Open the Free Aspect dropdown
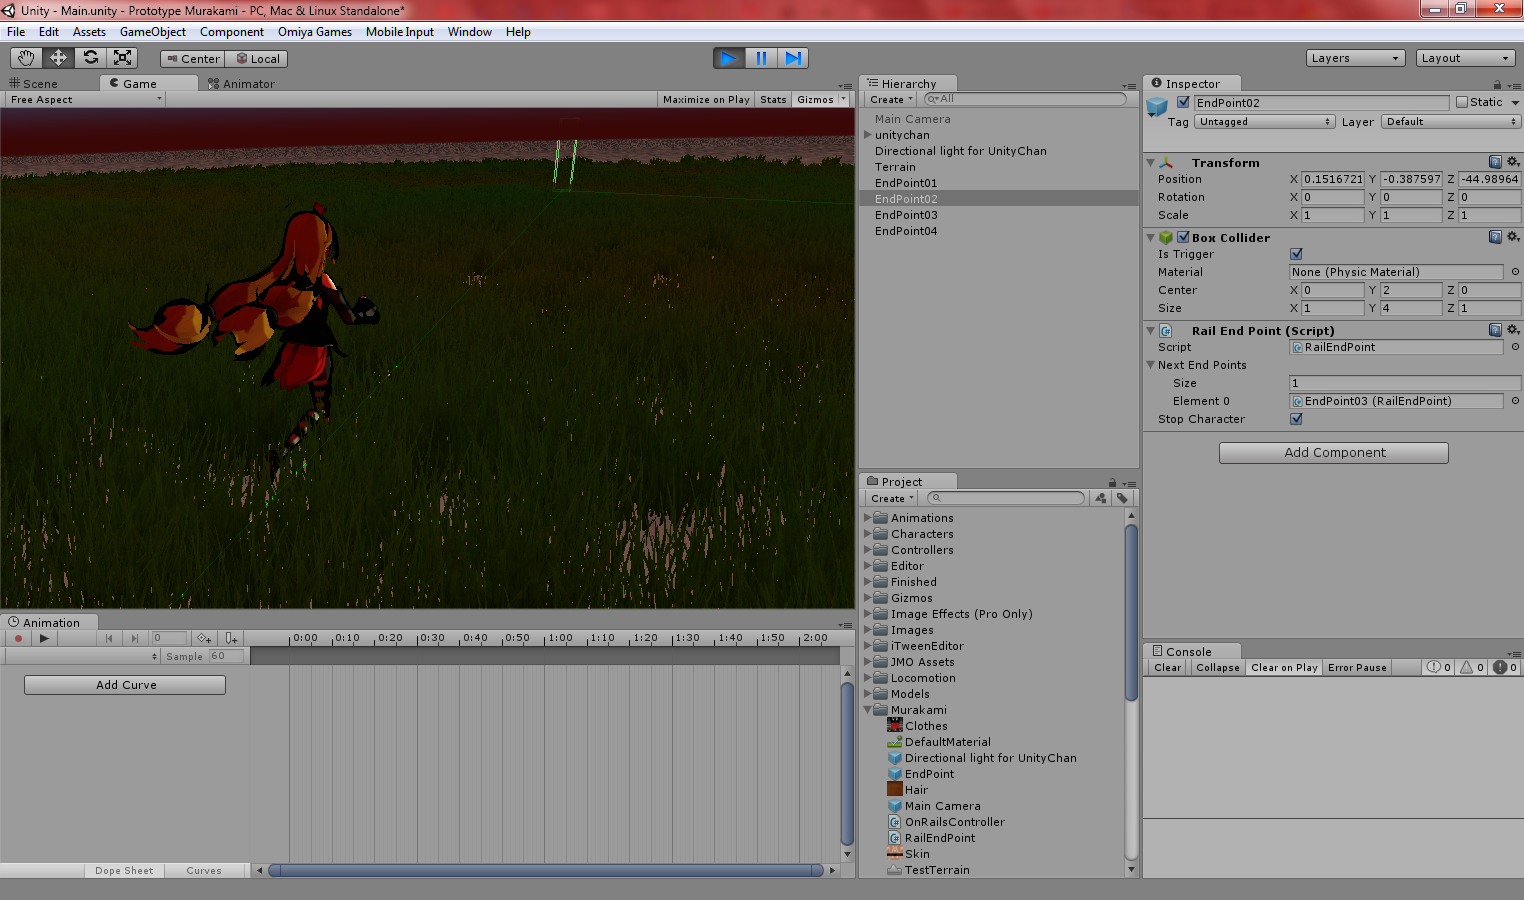Image resolution: width=1524 pixels, height=900 pixels. pos(85,100)
